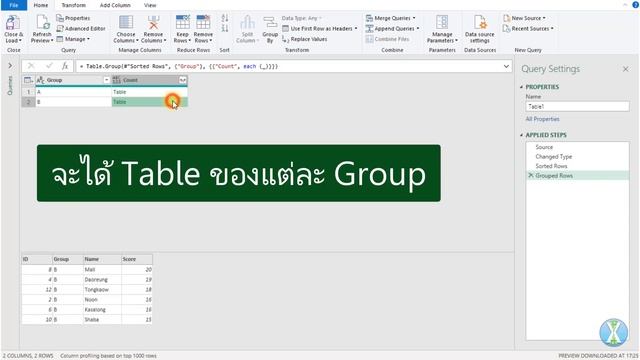Click the Group By icon
Viewport: 640px width, 360px height.
pos(270,29)
